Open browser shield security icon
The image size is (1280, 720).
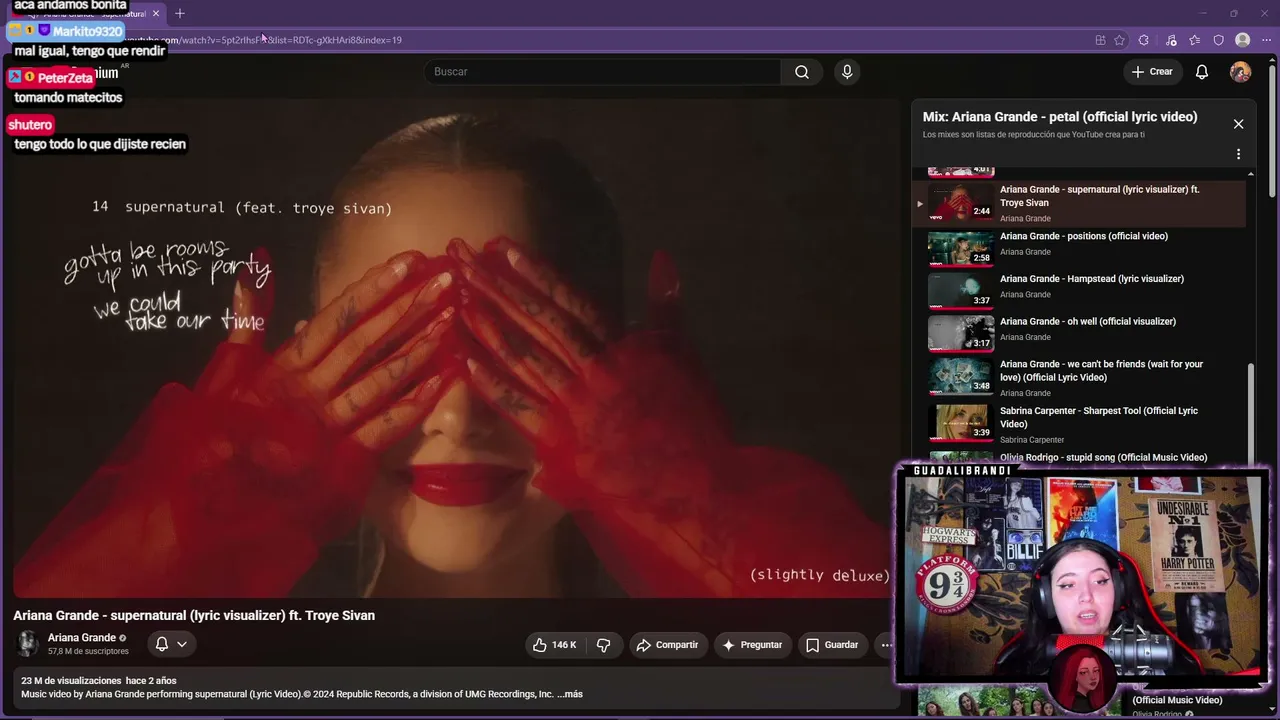[x=1218, y=40]
